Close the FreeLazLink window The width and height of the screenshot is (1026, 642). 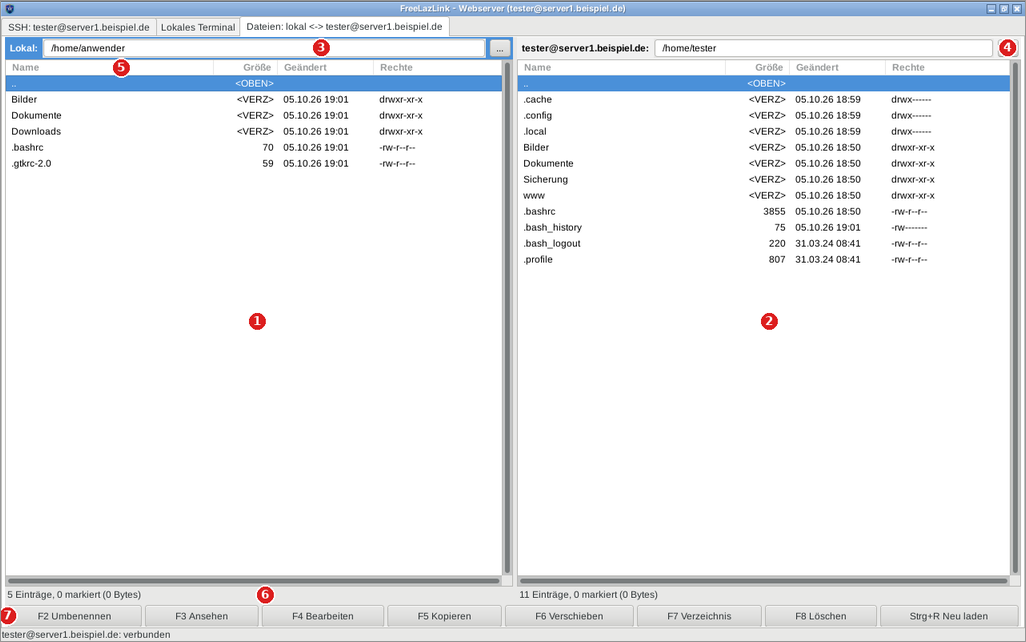pyautogui.click(x=1016, y=9)
